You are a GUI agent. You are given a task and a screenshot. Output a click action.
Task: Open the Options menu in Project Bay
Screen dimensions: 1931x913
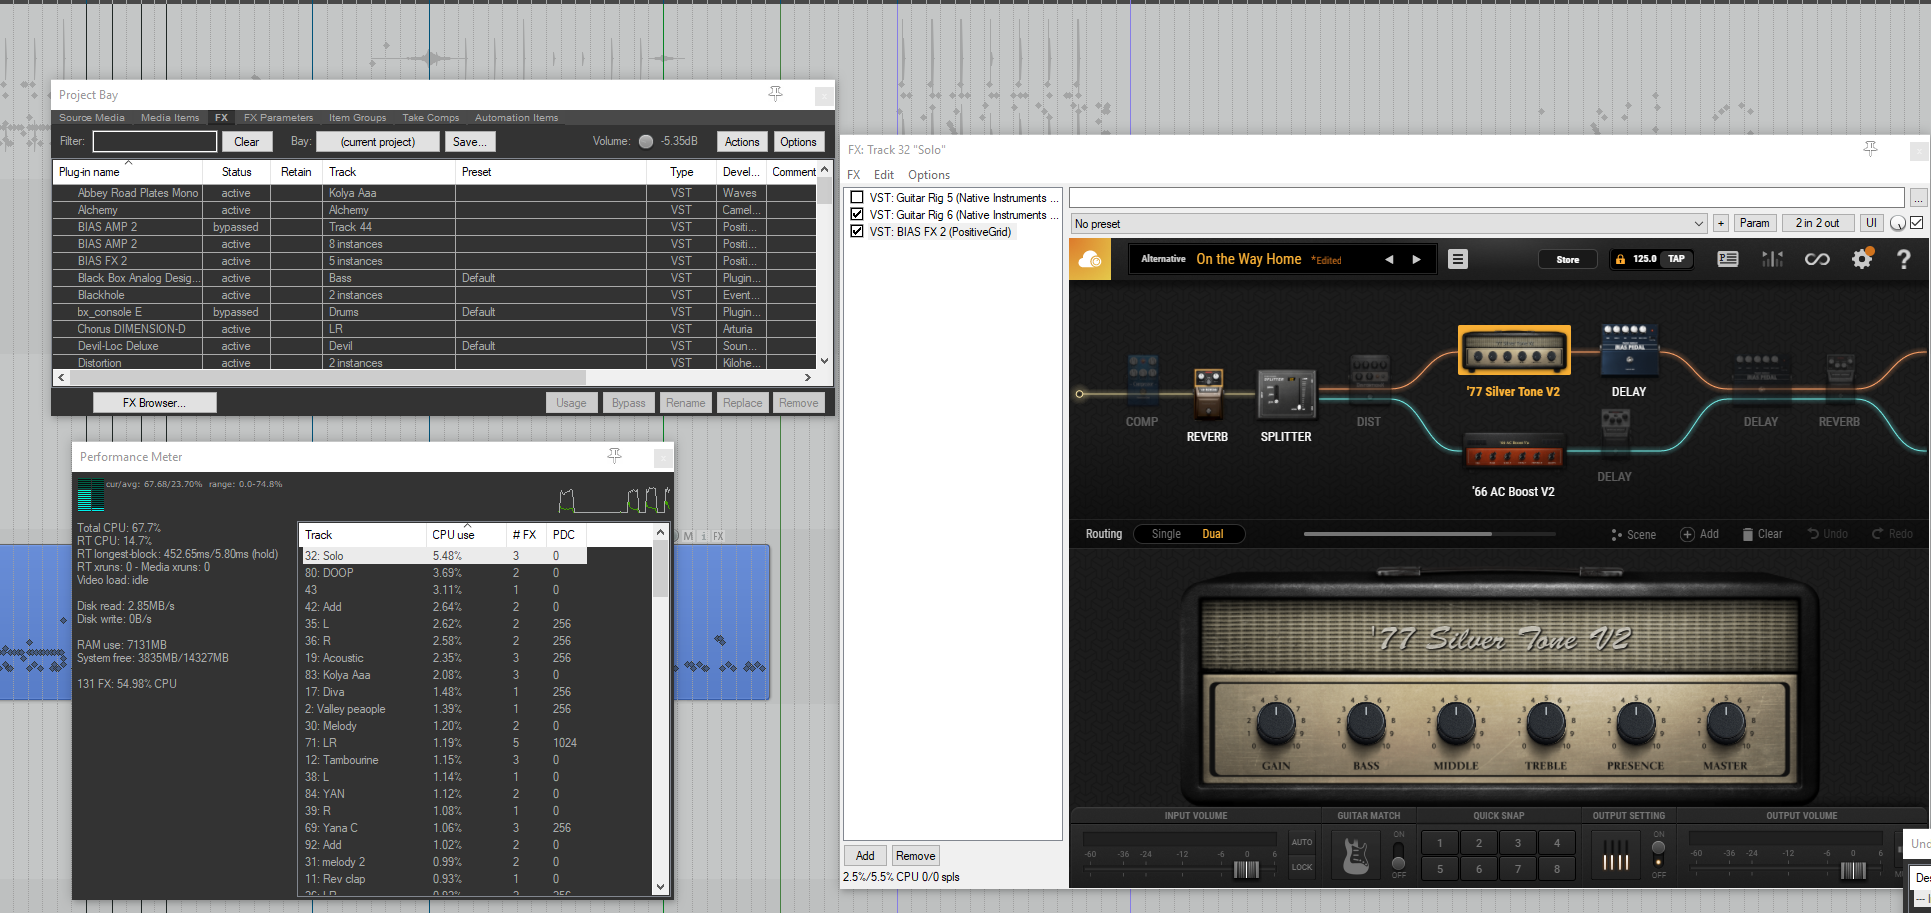coord(798,142)
